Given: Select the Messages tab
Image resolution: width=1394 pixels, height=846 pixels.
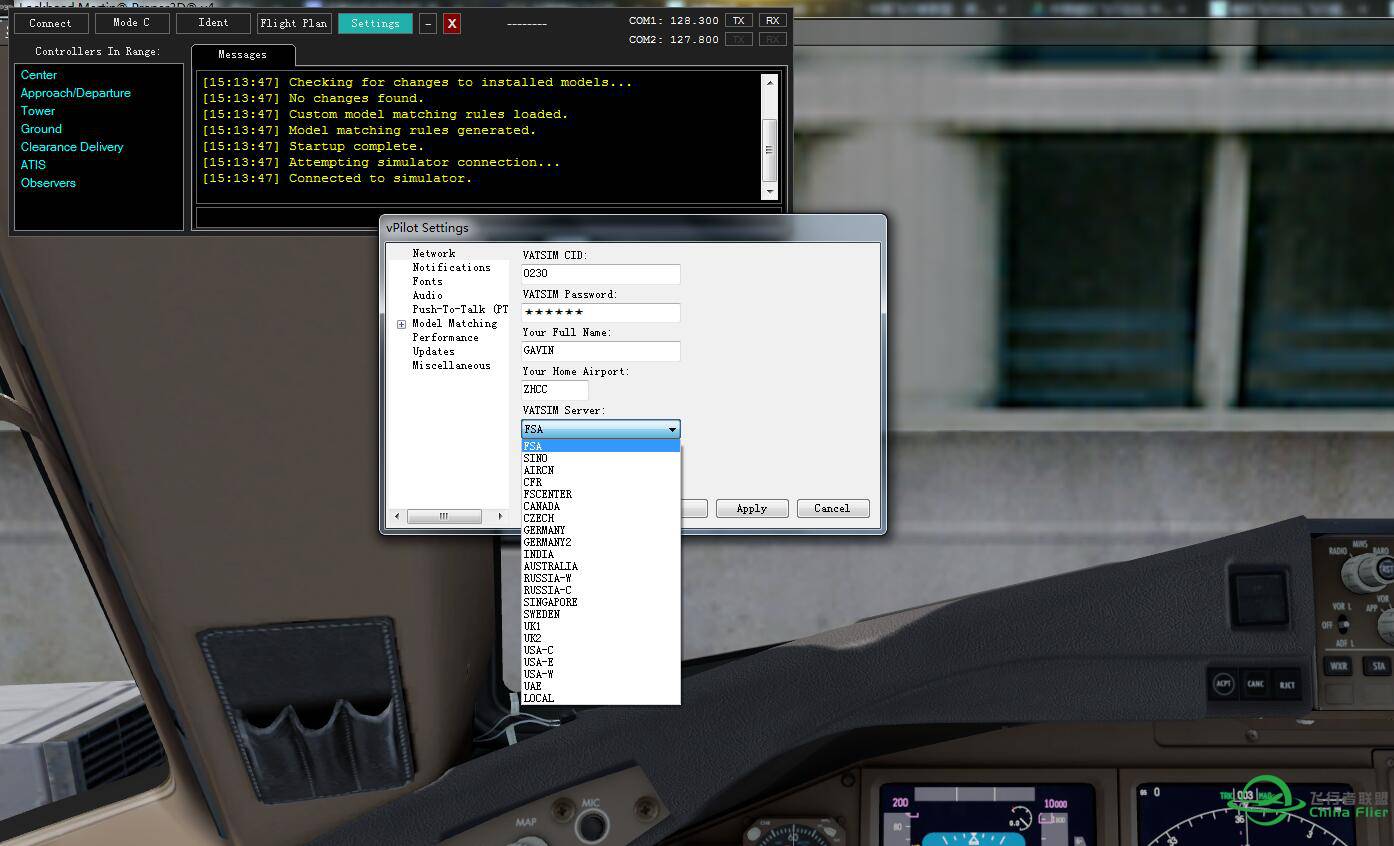Looking at the screenshot, I should [243, 55].
